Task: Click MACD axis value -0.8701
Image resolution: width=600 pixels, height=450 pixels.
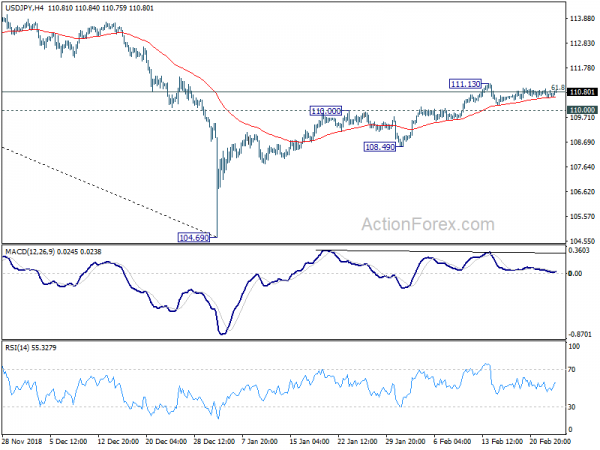Action: [x=580, y=334]
